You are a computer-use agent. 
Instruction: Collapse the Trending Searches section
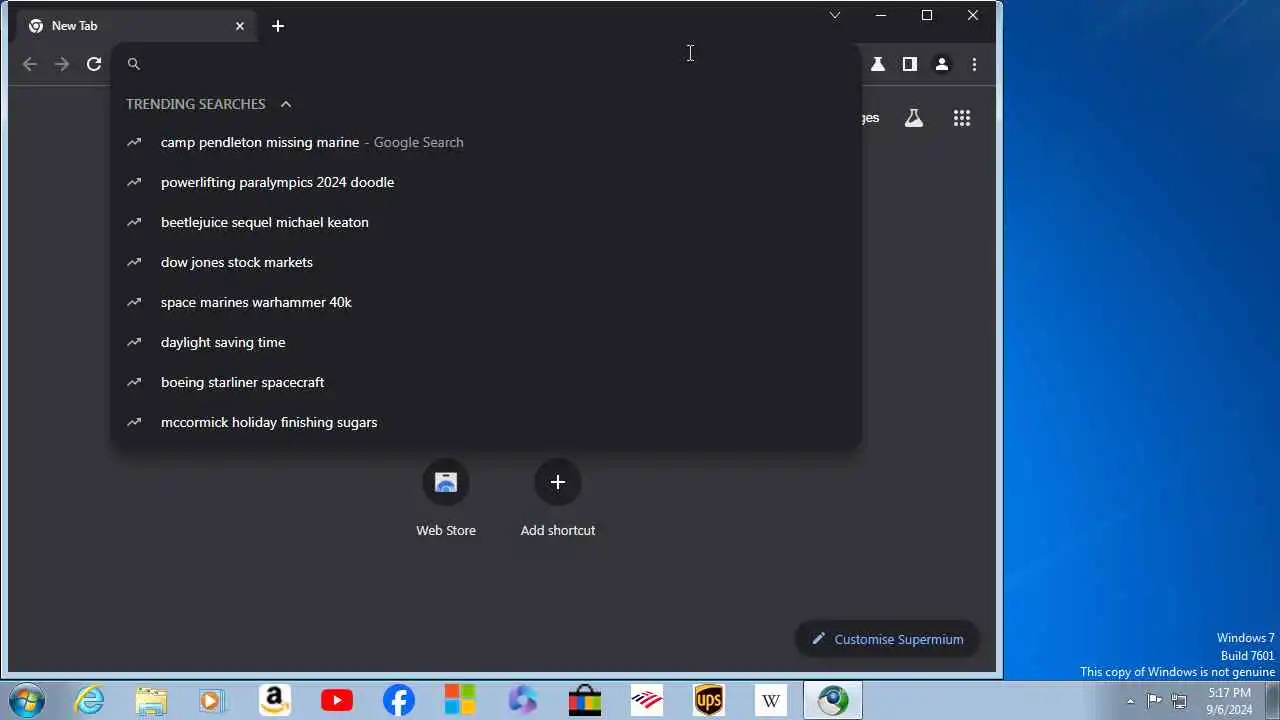point(286,104)
